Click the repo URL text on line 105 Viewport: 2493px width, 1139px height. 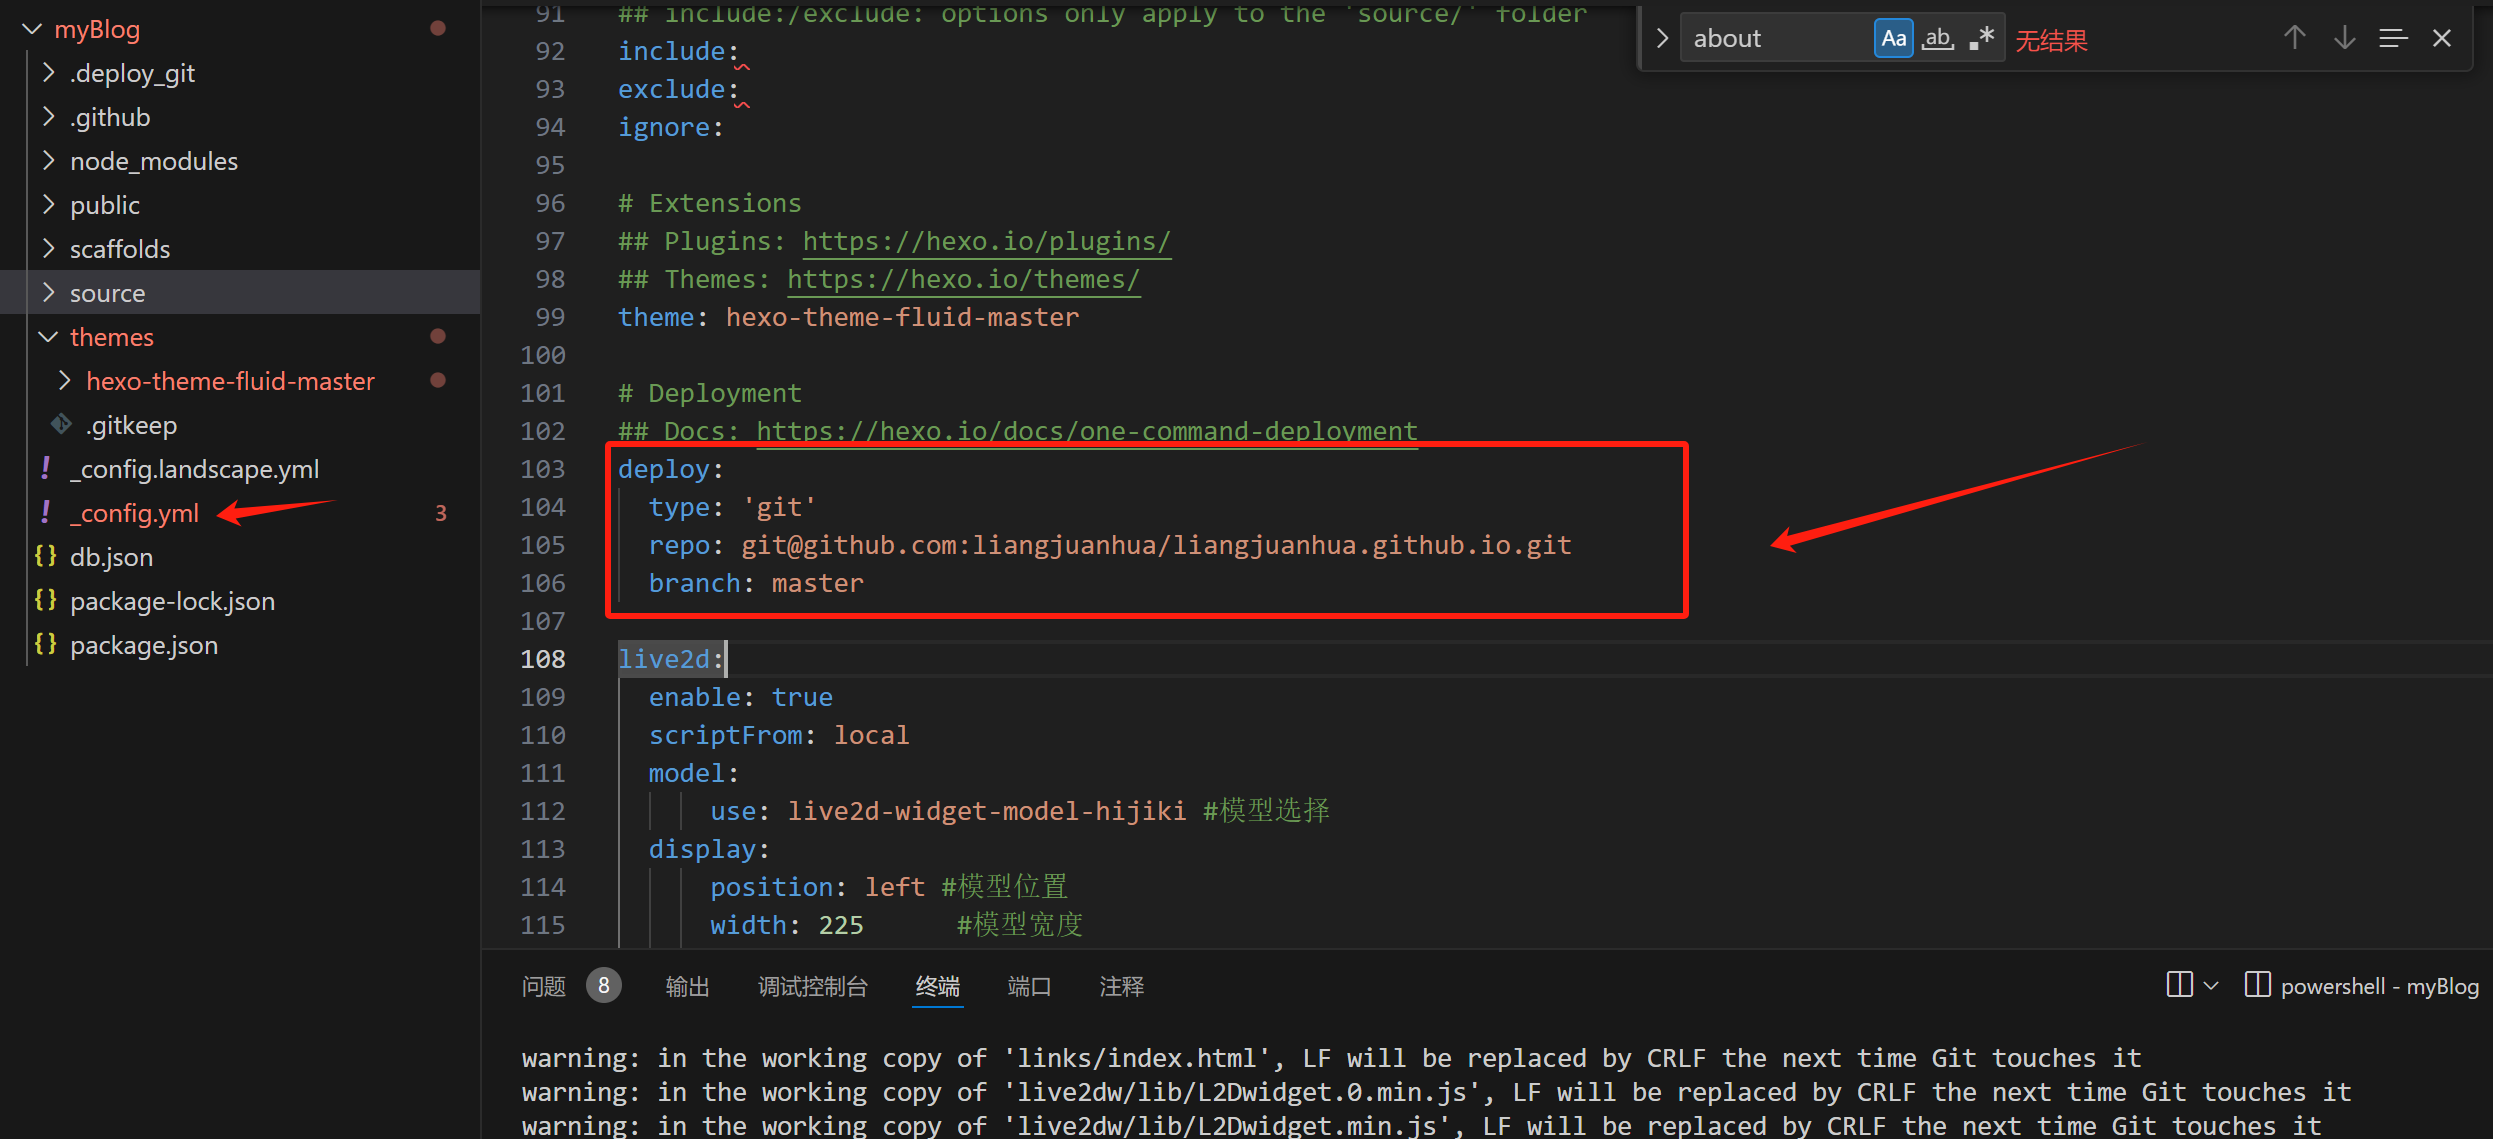1156,546
